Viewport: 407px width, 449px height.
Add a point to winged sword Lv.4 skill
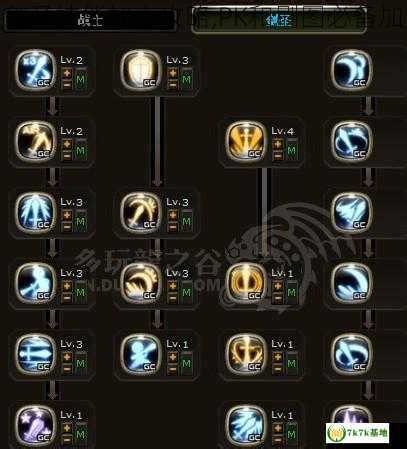click(x=278, y=144)
